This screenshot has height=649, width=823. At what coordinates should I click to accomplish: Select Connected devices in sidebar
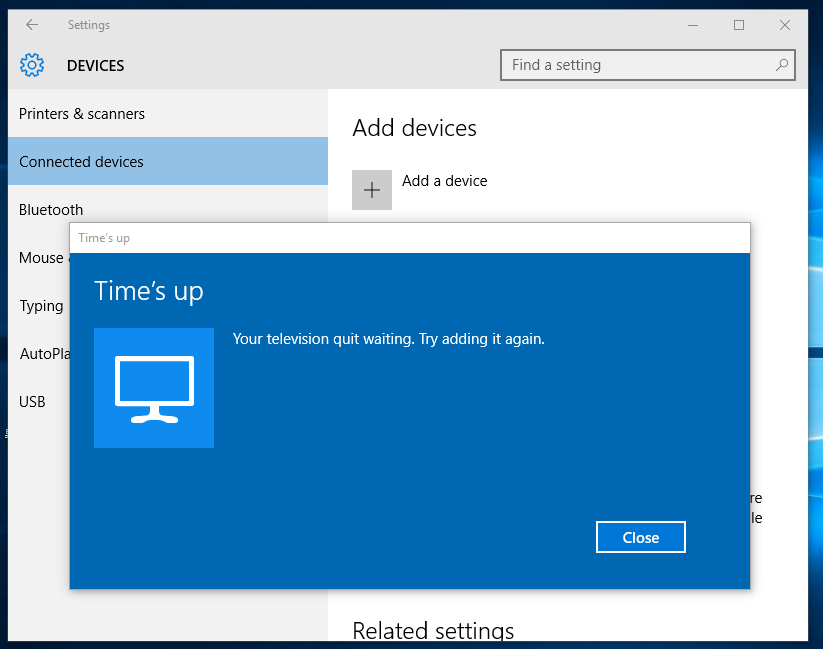[x=168, y=161]
